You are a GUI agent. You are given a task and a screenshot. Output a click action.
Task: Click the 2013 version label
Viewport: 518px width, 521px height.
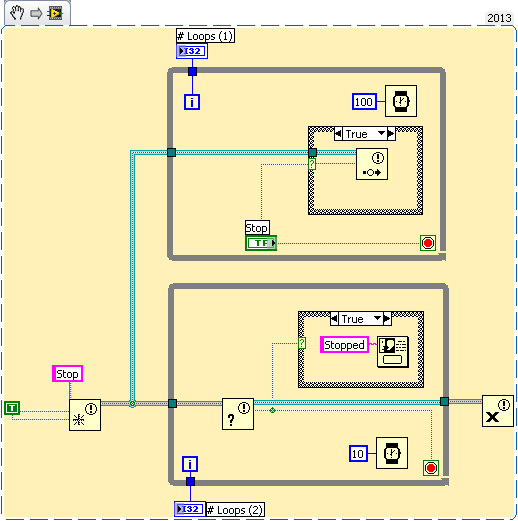tap(499, 18)
